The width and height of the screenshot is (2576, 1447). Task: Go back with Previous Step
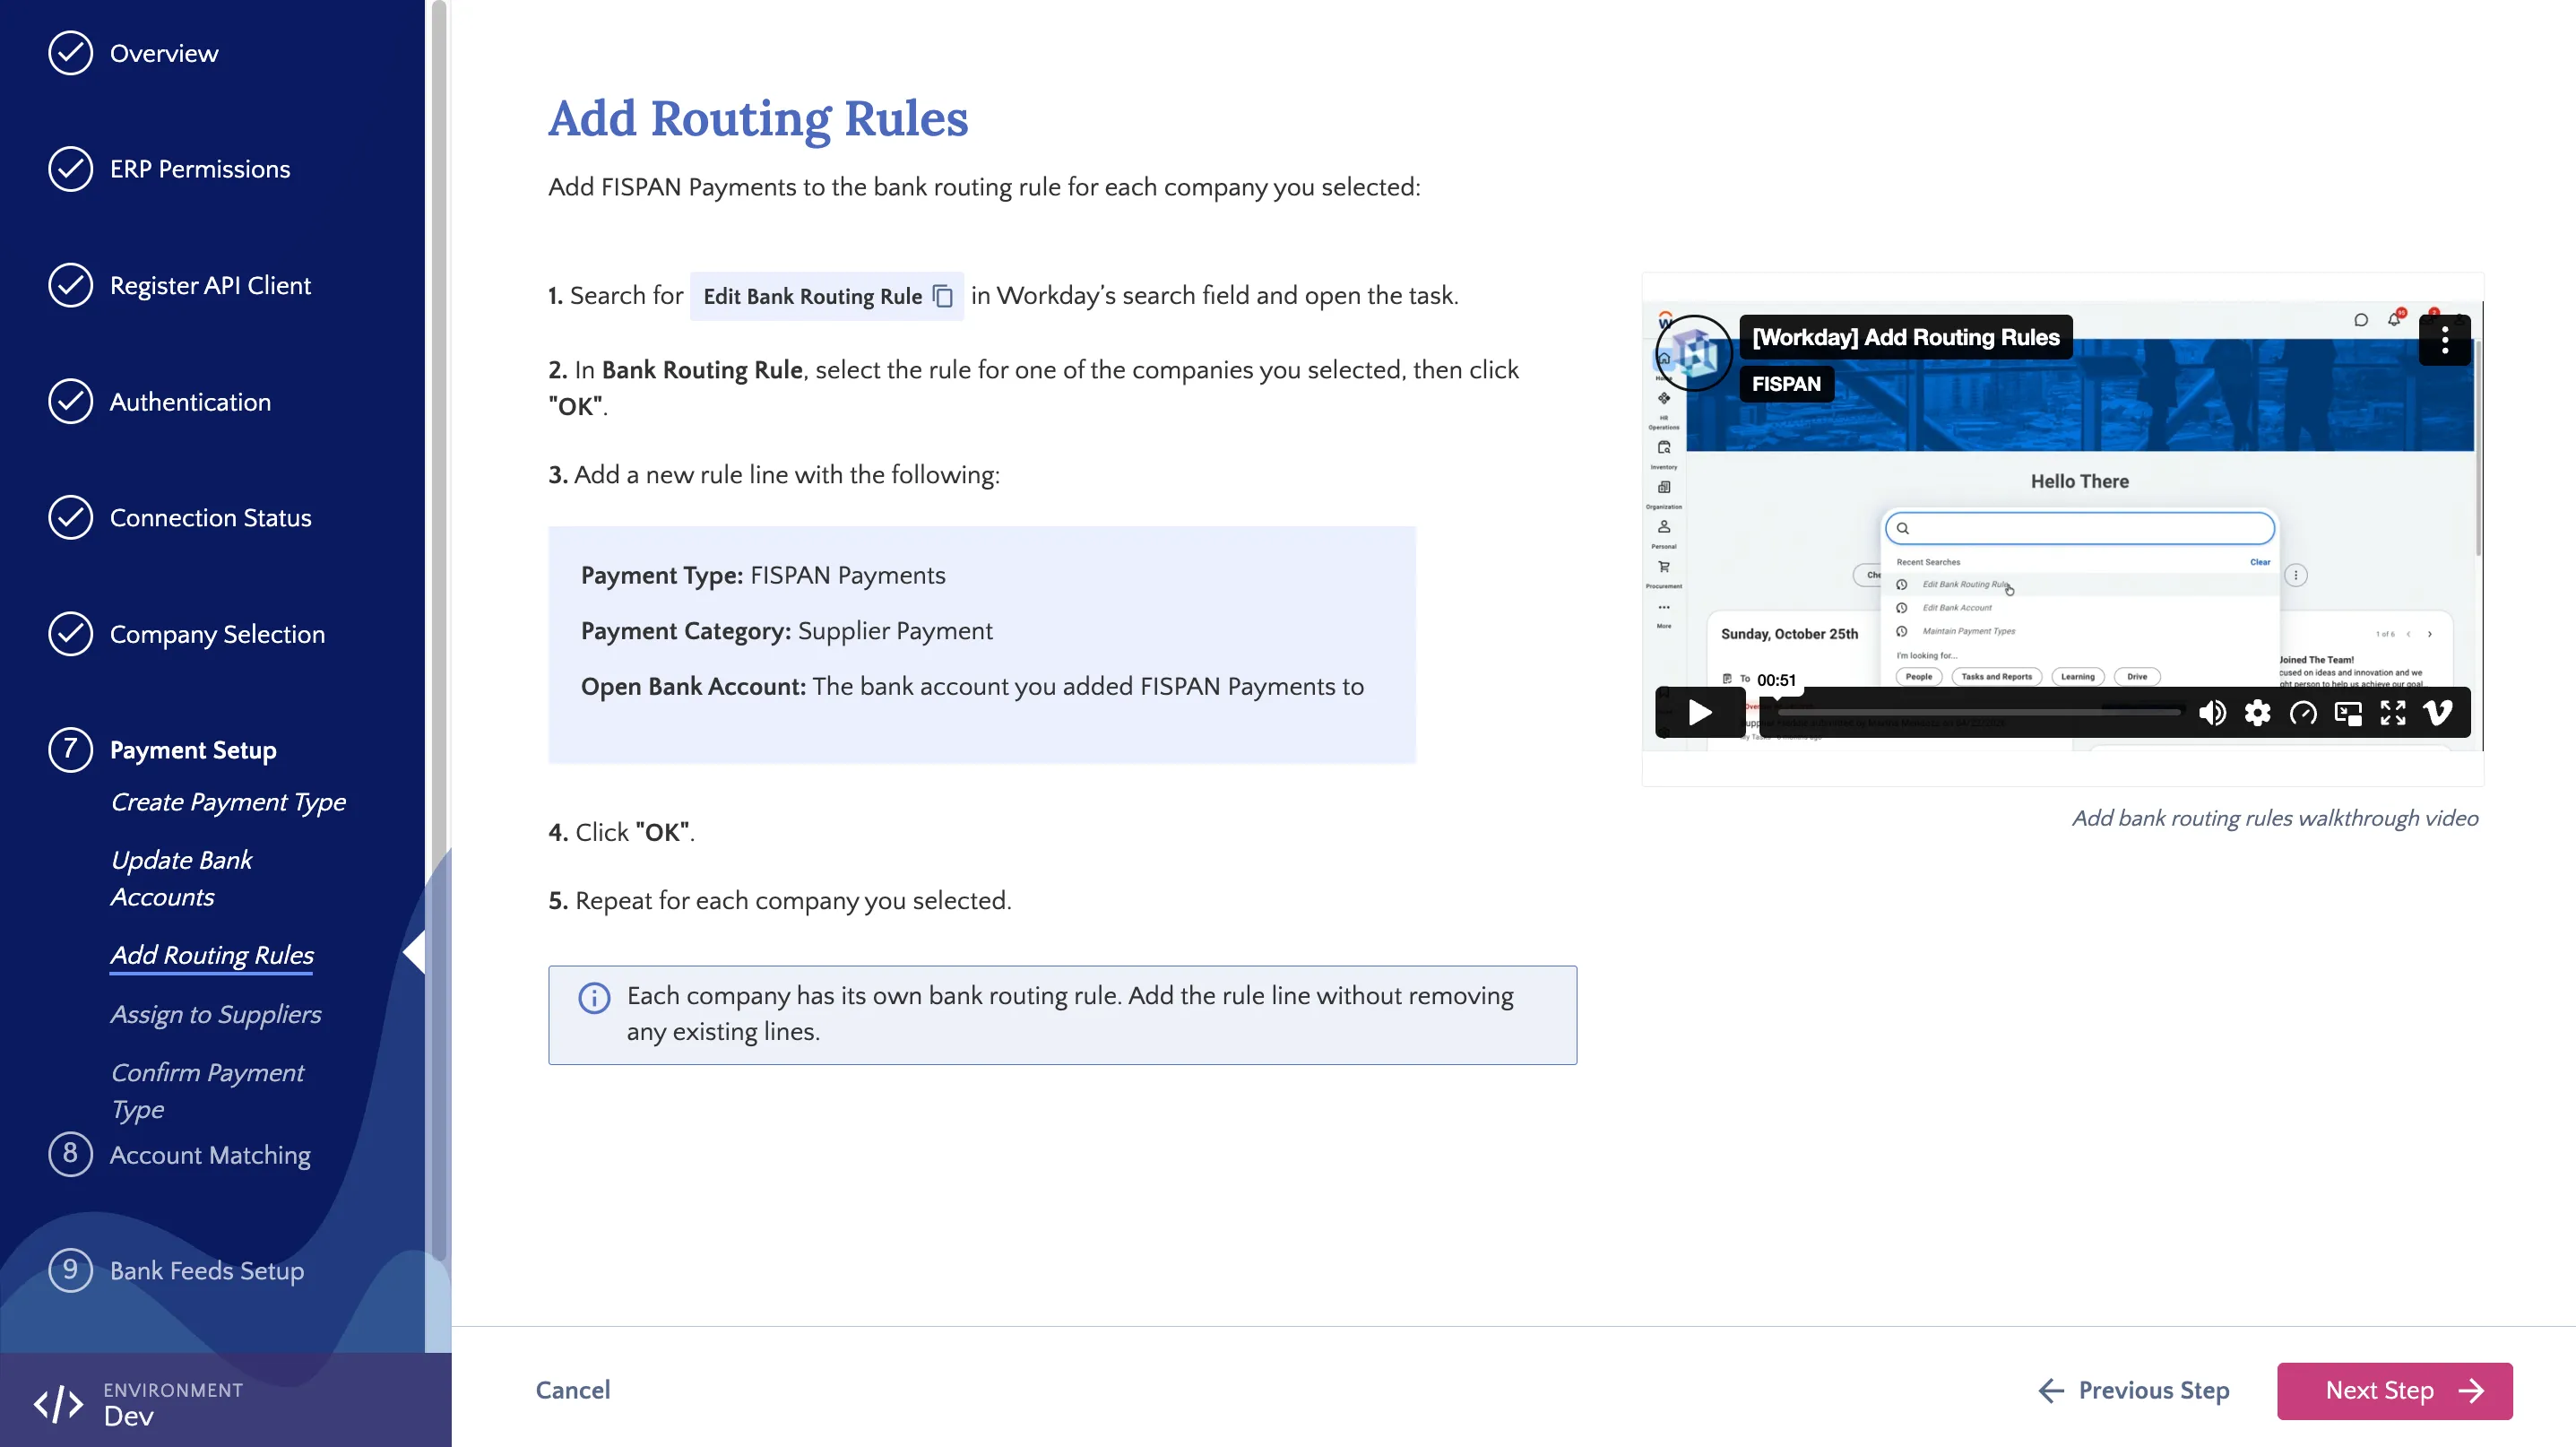2134,1390
